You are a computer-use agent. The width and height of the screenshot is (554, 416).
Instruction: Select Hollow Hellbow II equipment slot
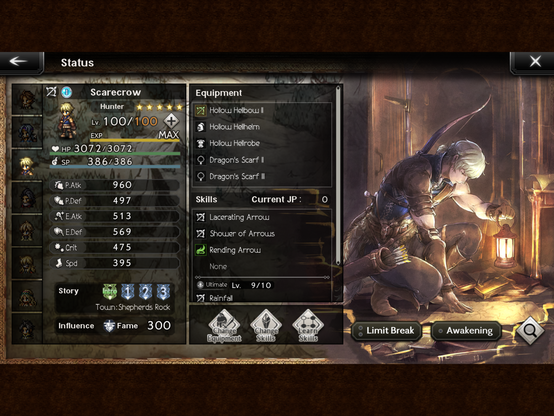pos(262,110)
